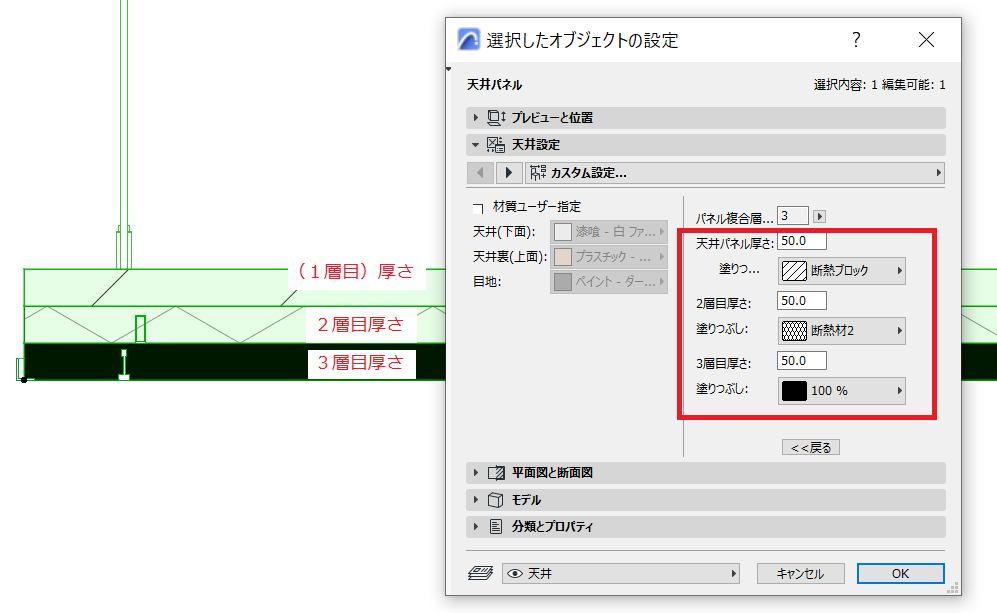The image size is (997, 613).
Task: Click the previous page arrow in 天井設定
Action: tap(480, 173)
